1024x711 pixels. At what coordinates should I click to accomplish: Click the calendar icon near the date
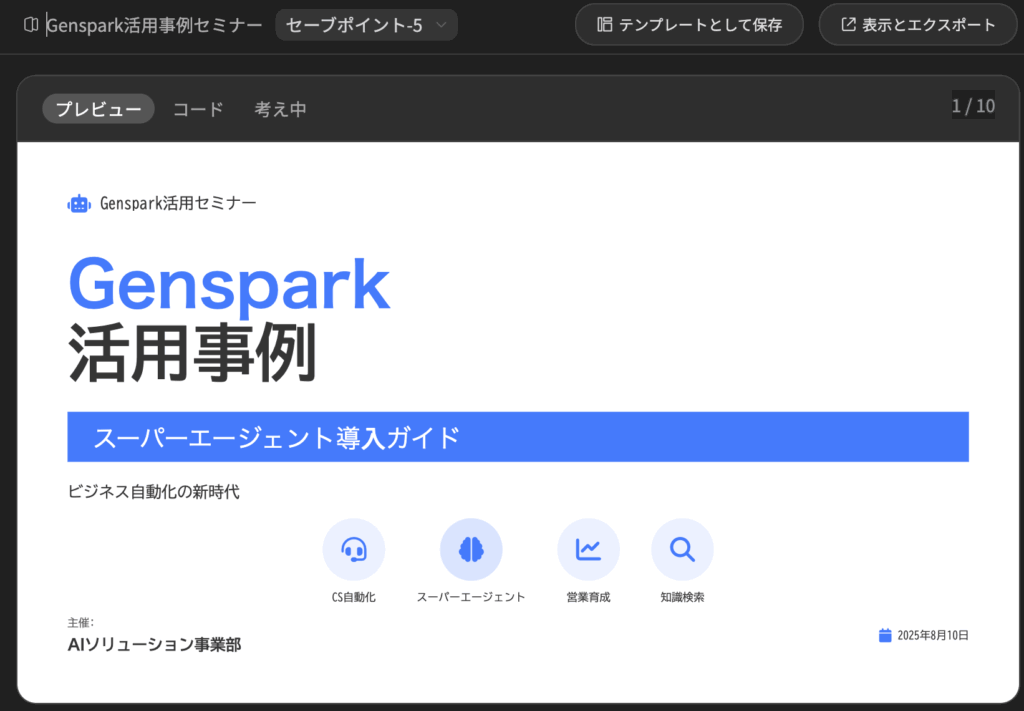point(885,635)
